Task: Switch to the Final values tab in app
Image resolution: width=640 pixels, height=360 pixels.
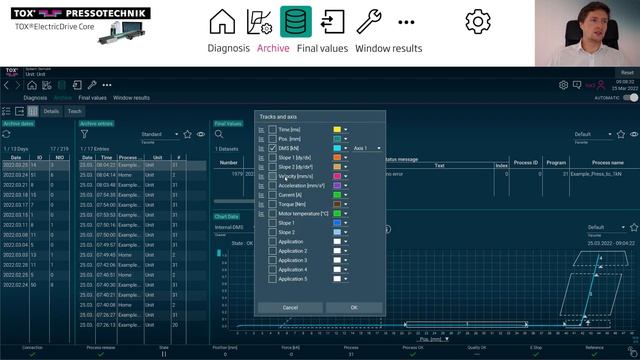Action: [x=92, y=98]
